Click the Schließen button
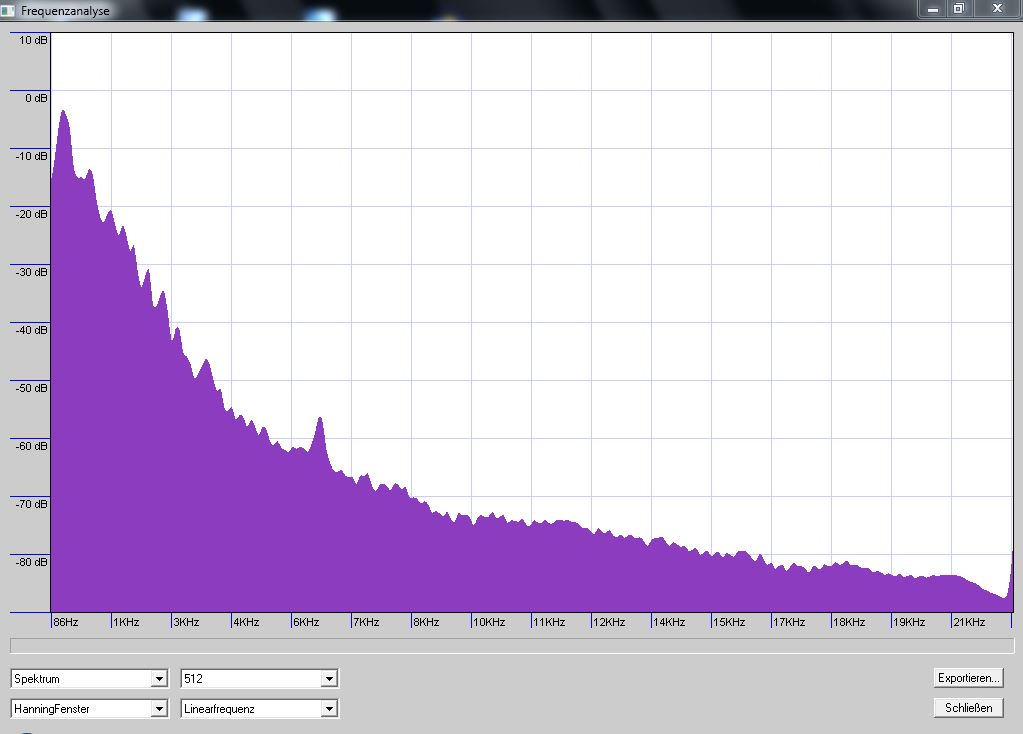Screen dimensions: 1023x734 968,708
